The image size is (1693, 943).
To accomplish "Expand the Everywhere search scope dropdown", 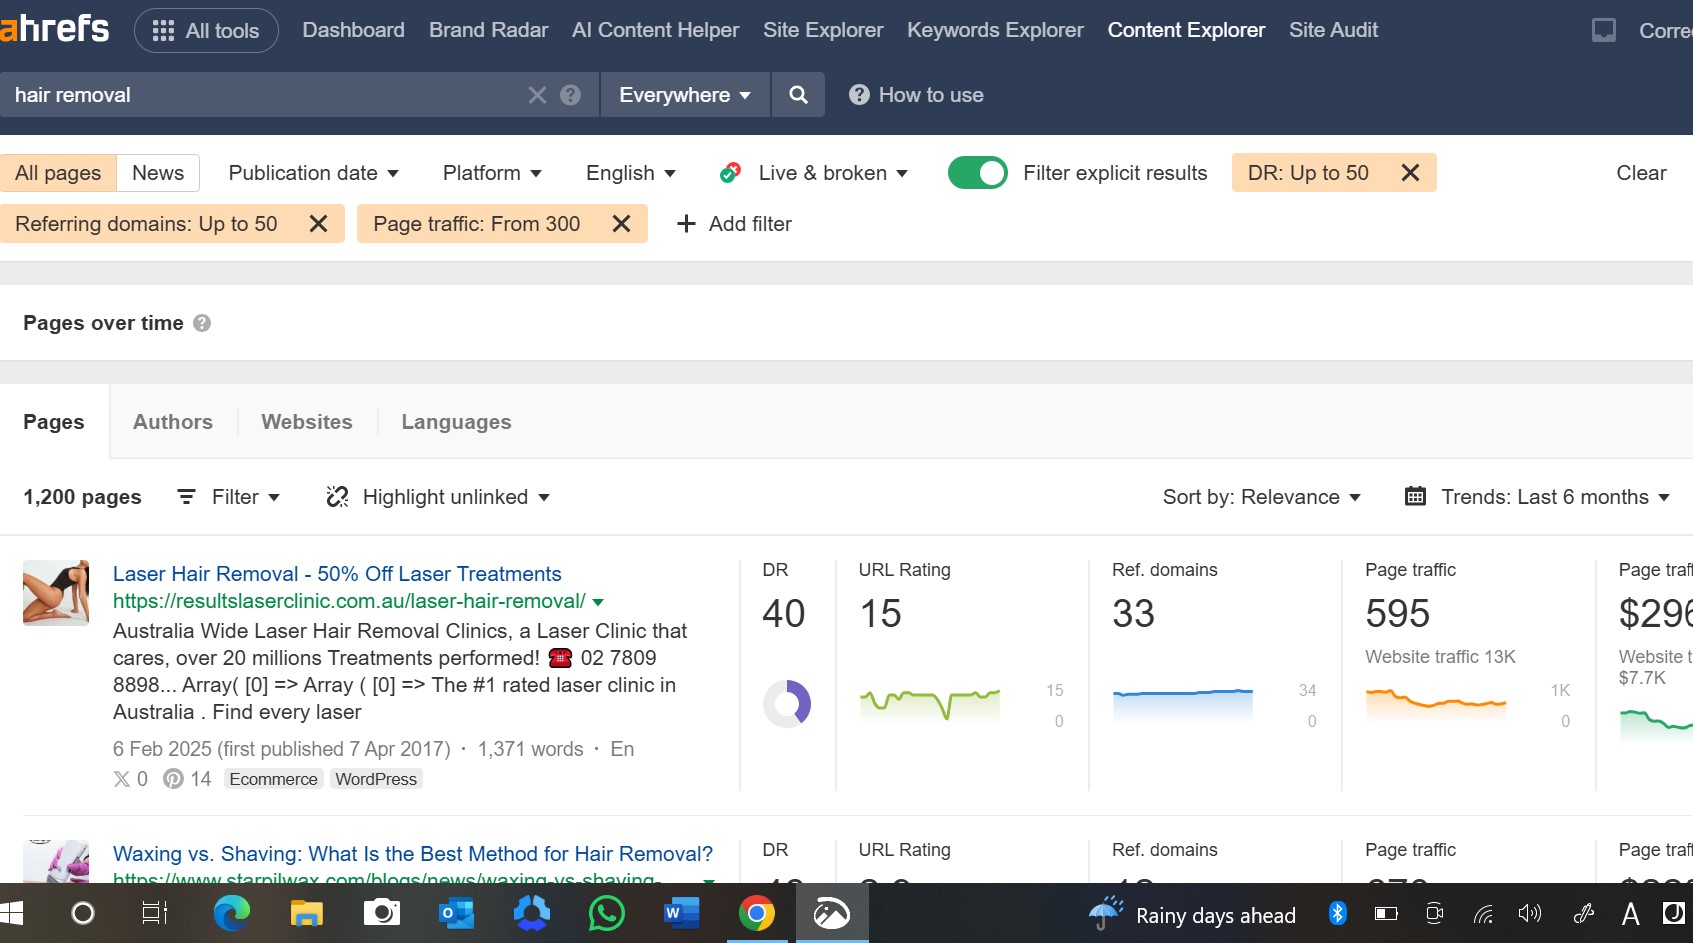I will pyautogui.click(x=685, y=95).
